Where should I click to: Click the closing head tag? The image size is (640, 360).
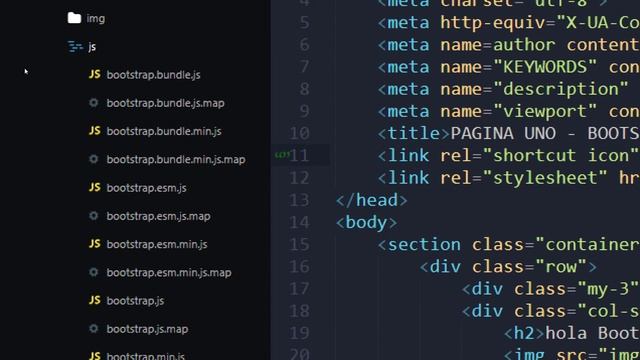pos(371,200)
